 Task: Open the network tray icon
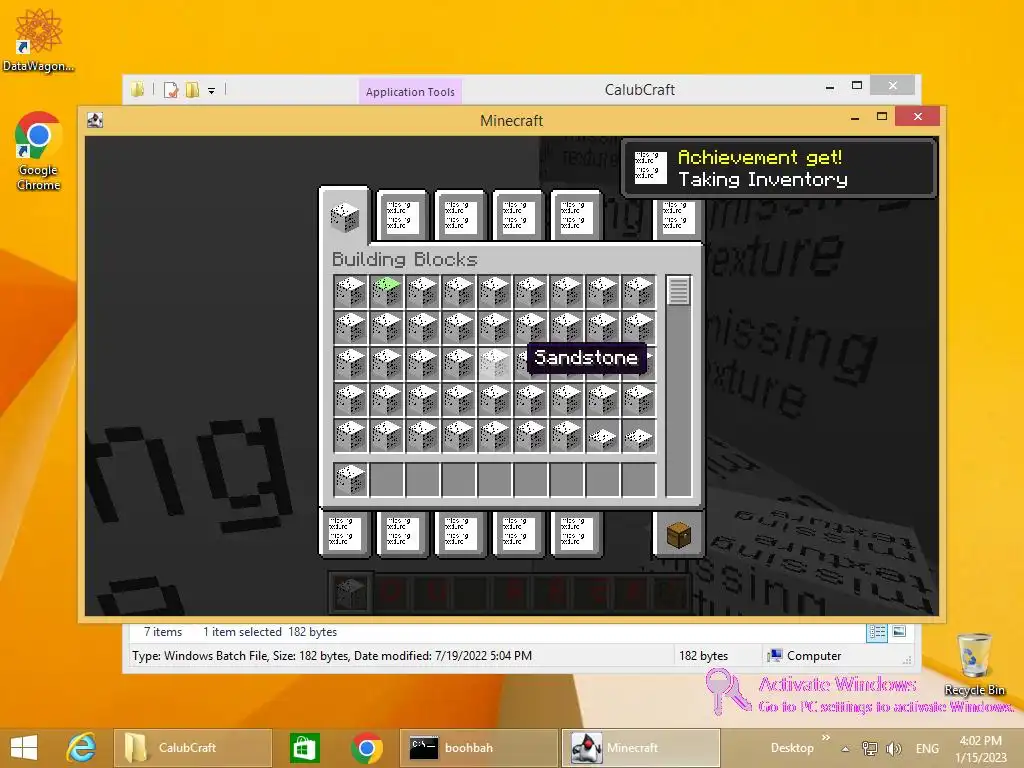pos(869,749)
